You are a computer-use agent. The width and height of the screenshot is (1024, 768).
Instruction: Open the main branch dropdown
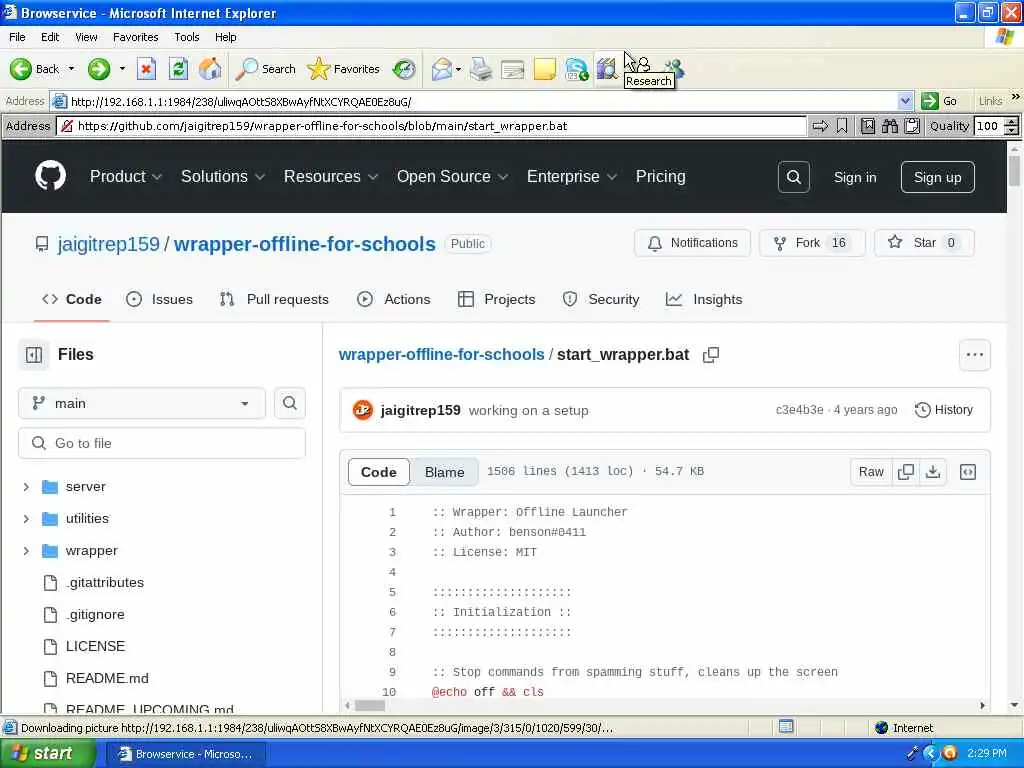coord(142,403)
